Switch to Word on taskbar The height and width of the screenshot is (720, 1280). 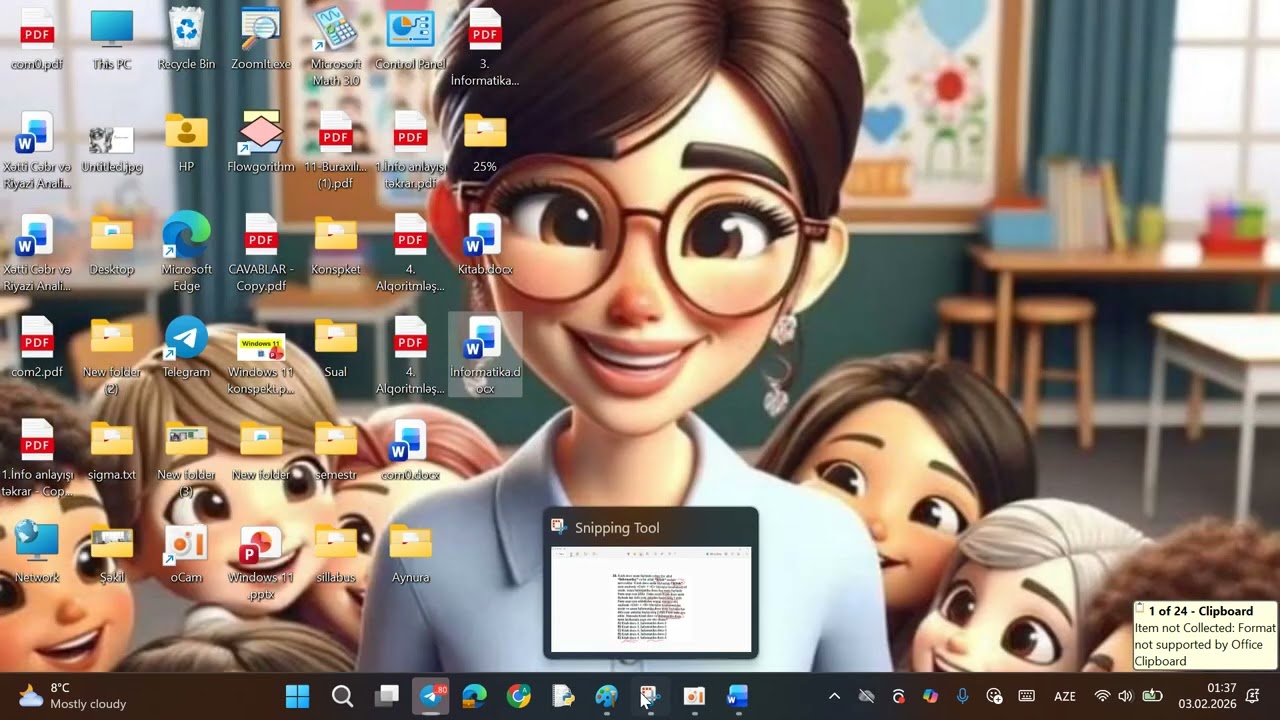738,696
